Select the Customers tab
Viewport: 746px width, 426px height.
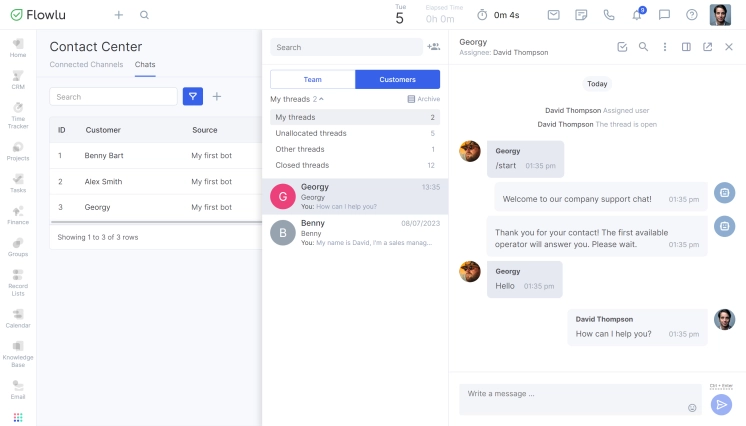397,79
